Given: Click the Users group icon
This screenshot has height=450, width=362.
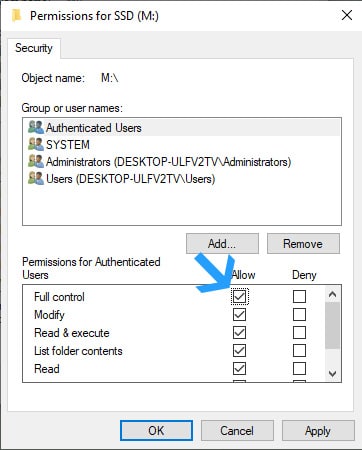Looking at the screenshot, I should pyautogui.click(x=36, y=178).
